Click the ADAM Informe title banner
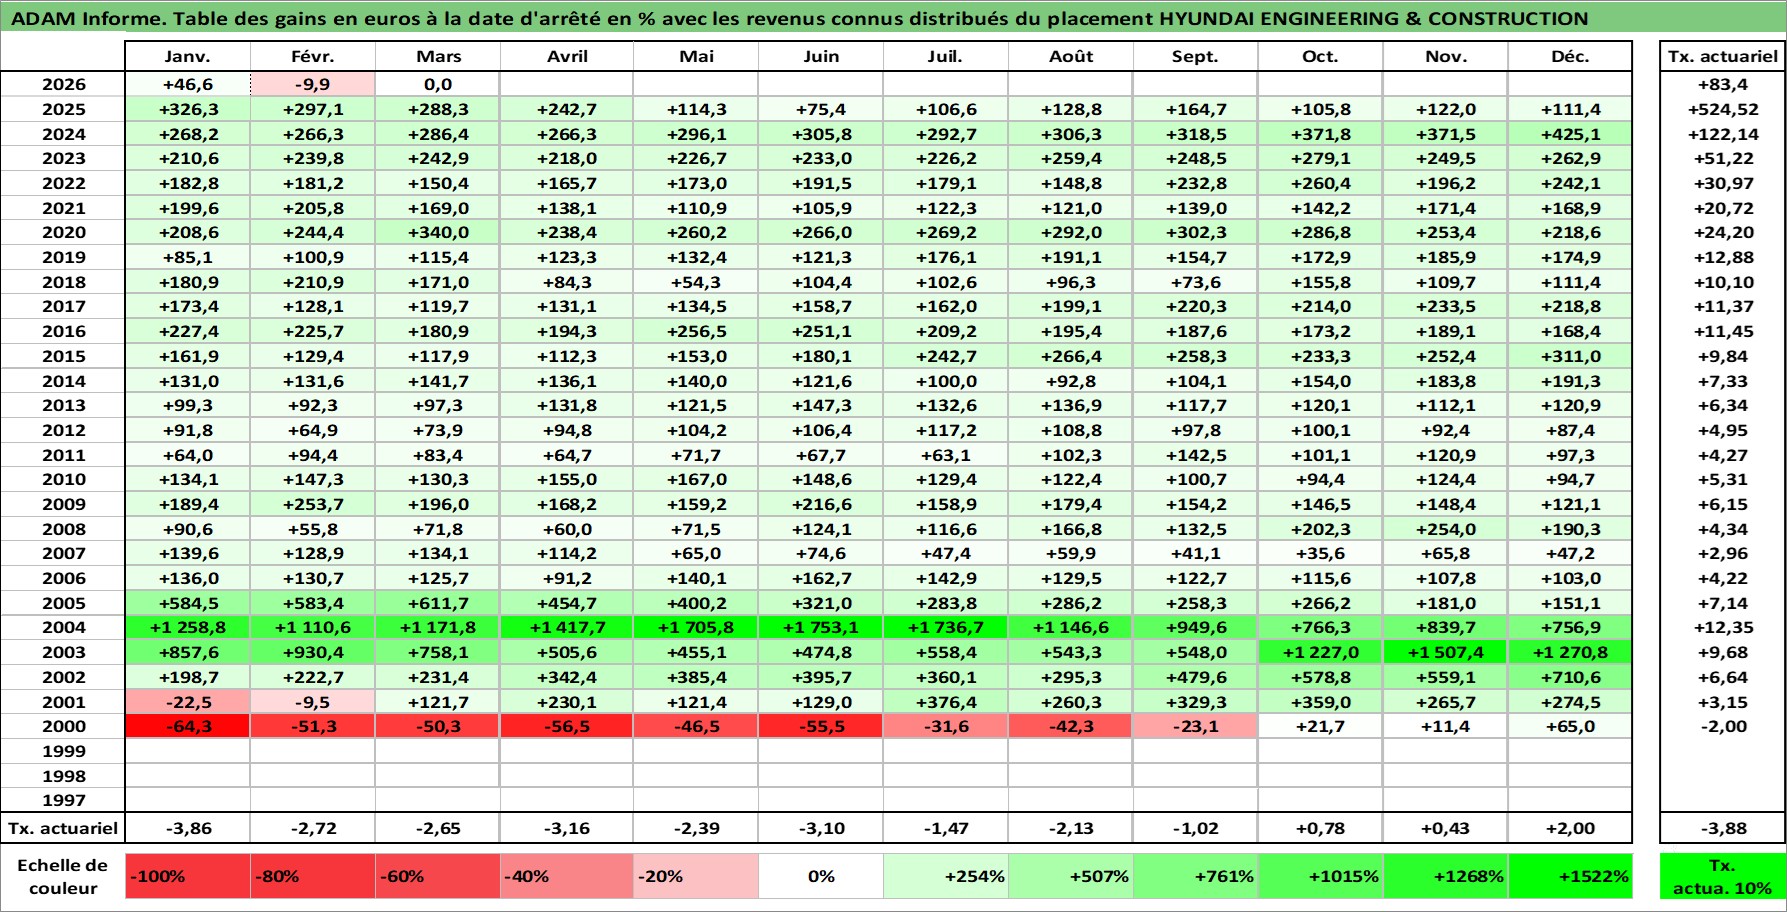The width and height of the screenshot is (1787, 912). [x=893, y=18]
